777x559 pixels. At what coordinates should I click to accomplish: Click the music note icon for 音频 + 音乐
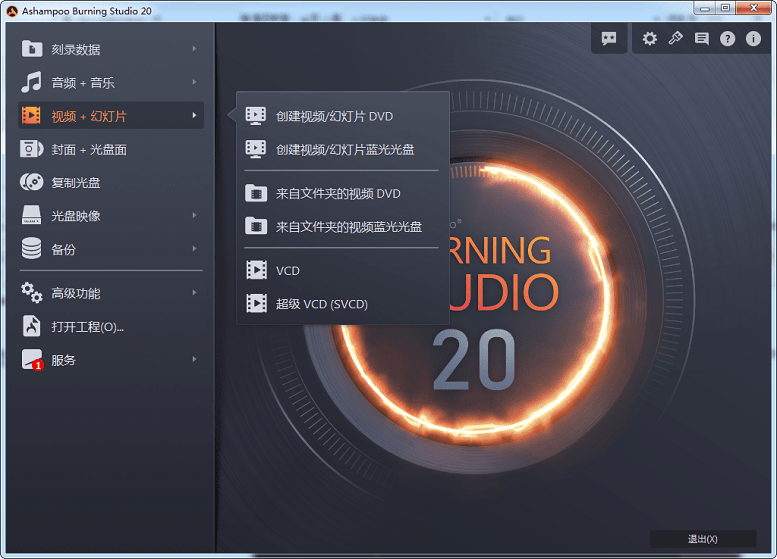(31, 82)
